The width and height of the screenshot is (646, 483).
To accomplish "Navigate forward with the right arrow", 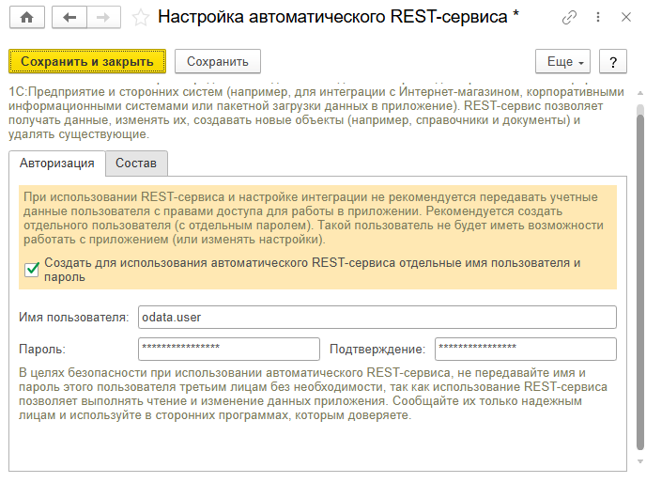I will click(x=103, y=17).
